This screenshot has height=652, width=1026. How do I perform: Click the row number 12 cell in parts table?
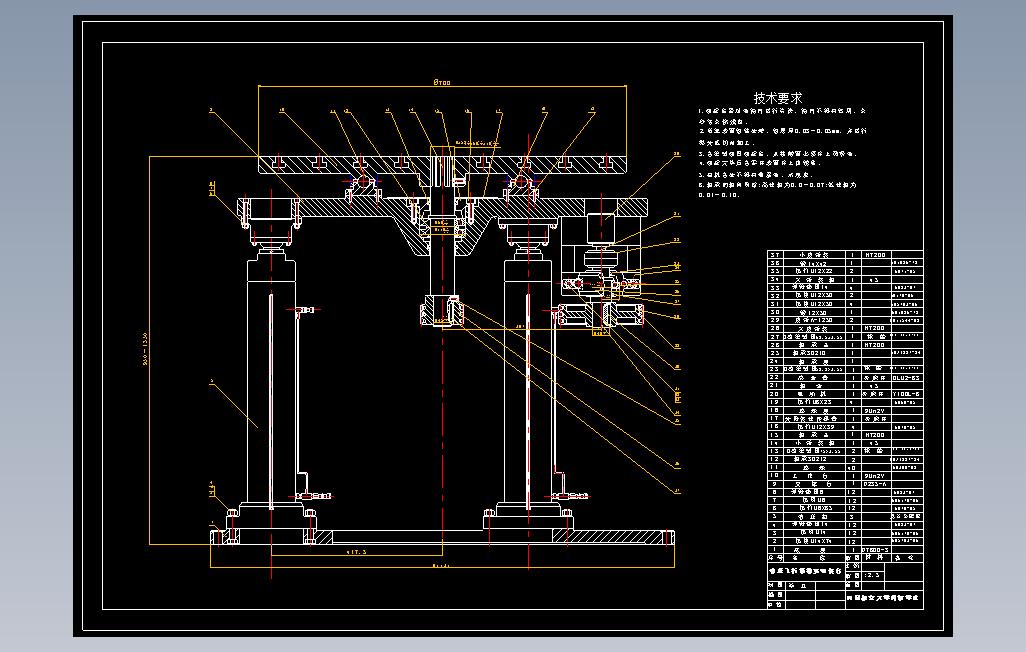tap(775, 460)
